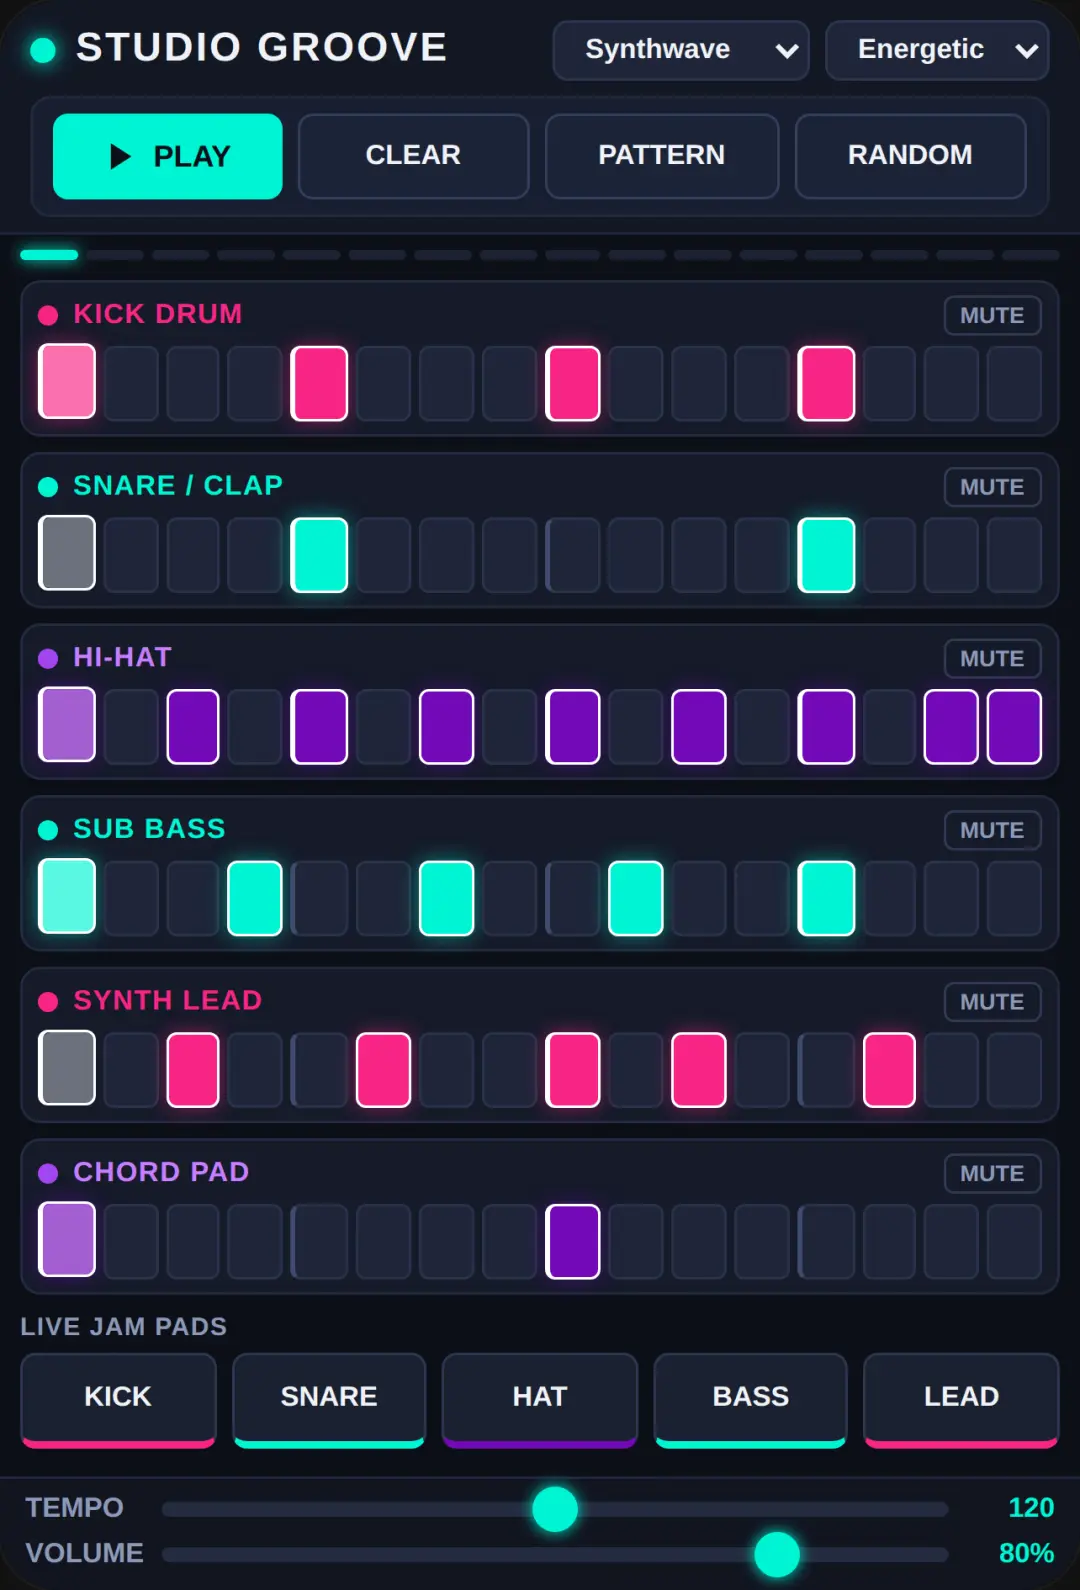Image resolution: width=1080 pixels, height=1590 pixels.
Task: Toggle first step of Snare / Clap row
Action: point(67,553)
